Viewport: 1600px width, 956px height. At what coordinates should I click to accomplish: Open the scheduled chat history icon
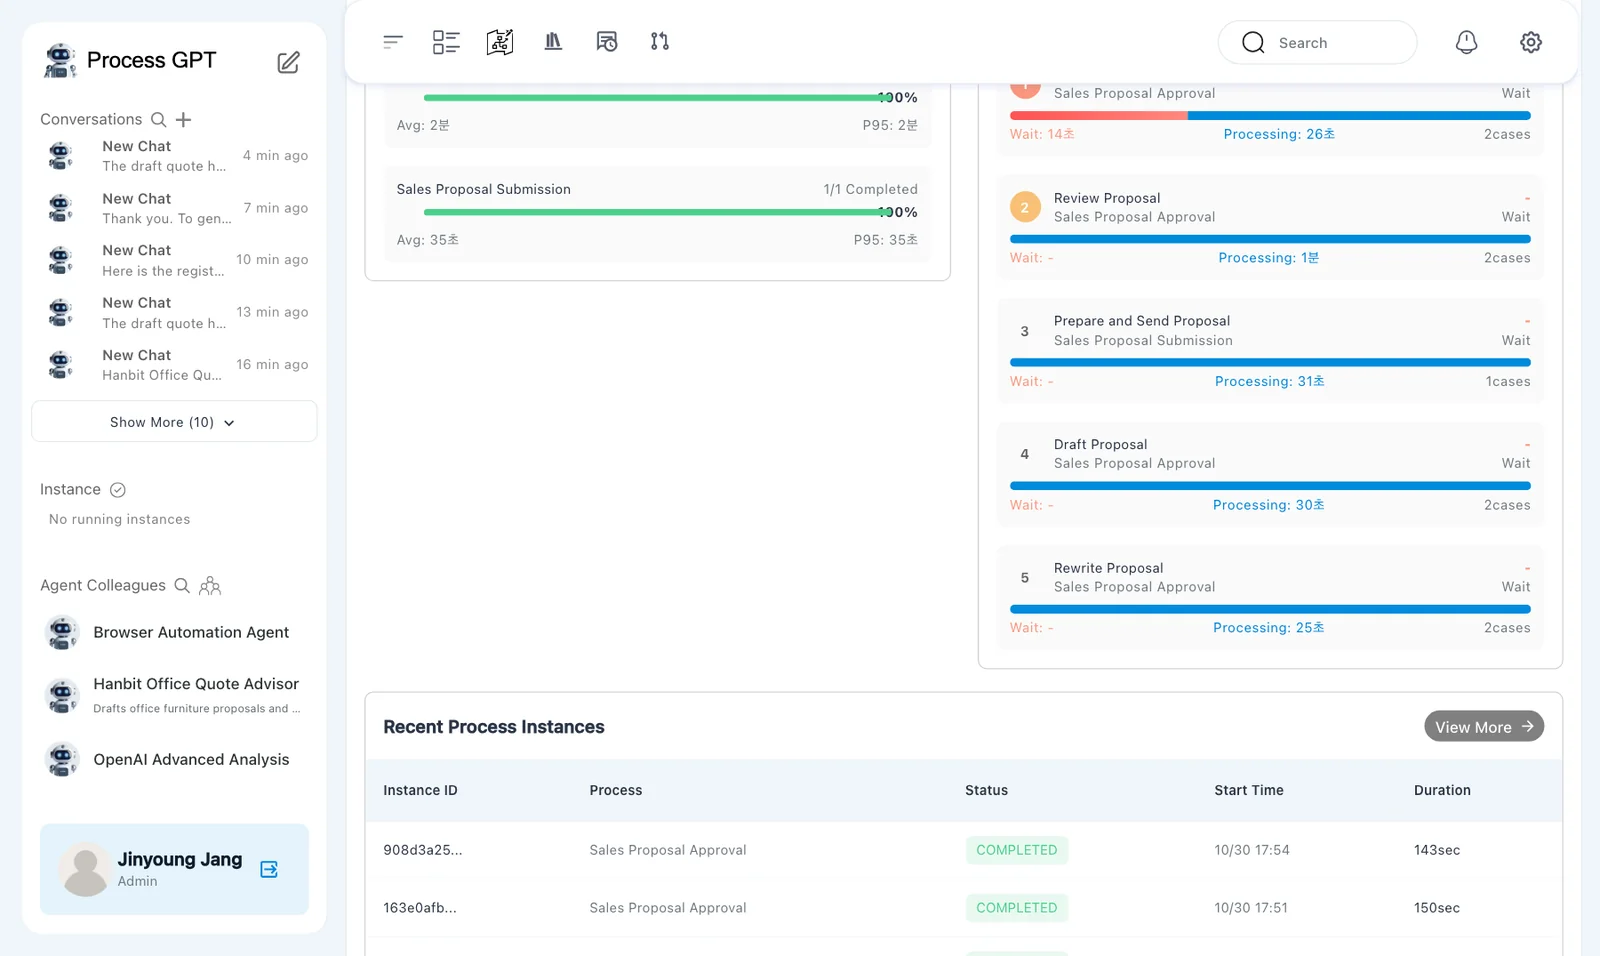(x=607, y=42)
